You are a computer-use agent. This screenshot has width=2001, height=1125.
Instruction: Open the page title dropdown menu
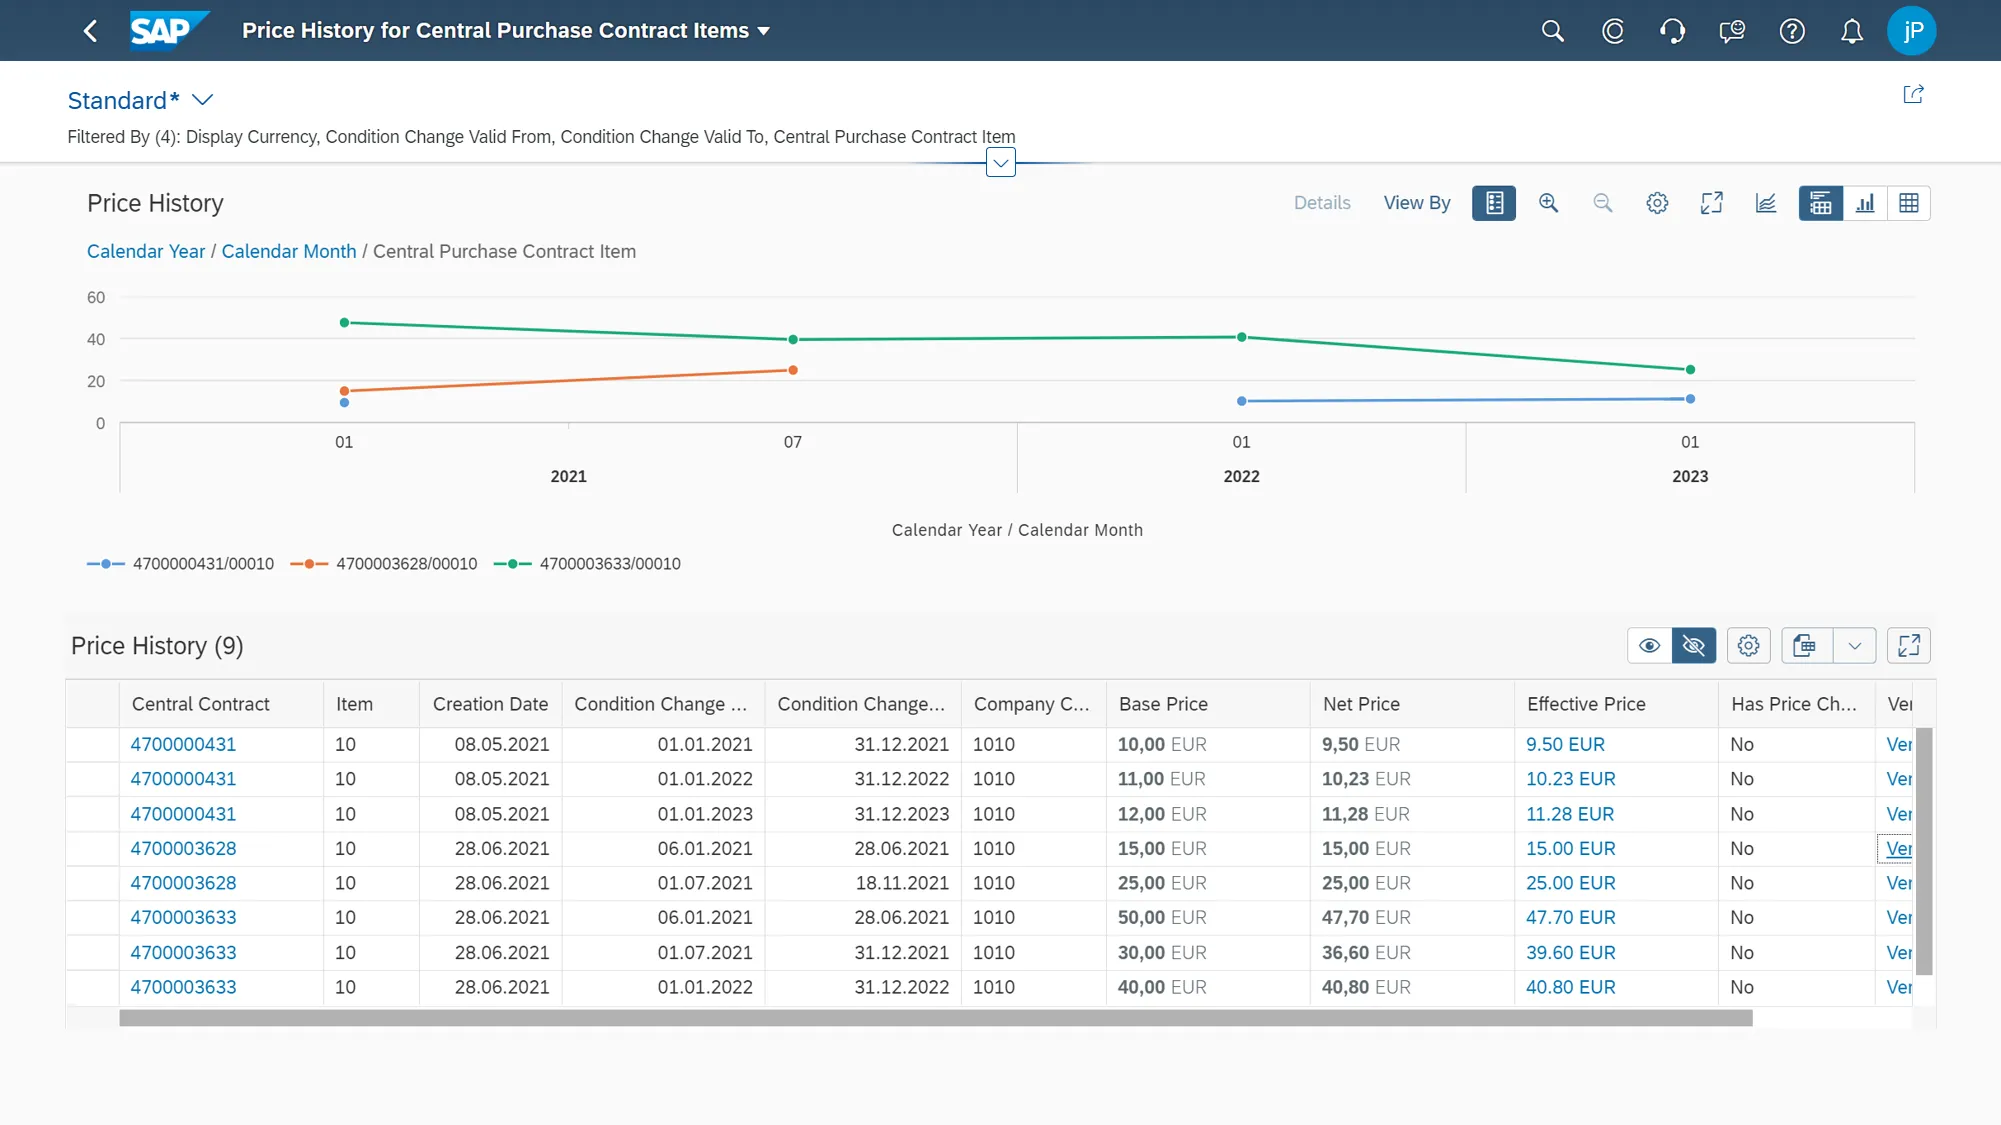pos(764,31)
